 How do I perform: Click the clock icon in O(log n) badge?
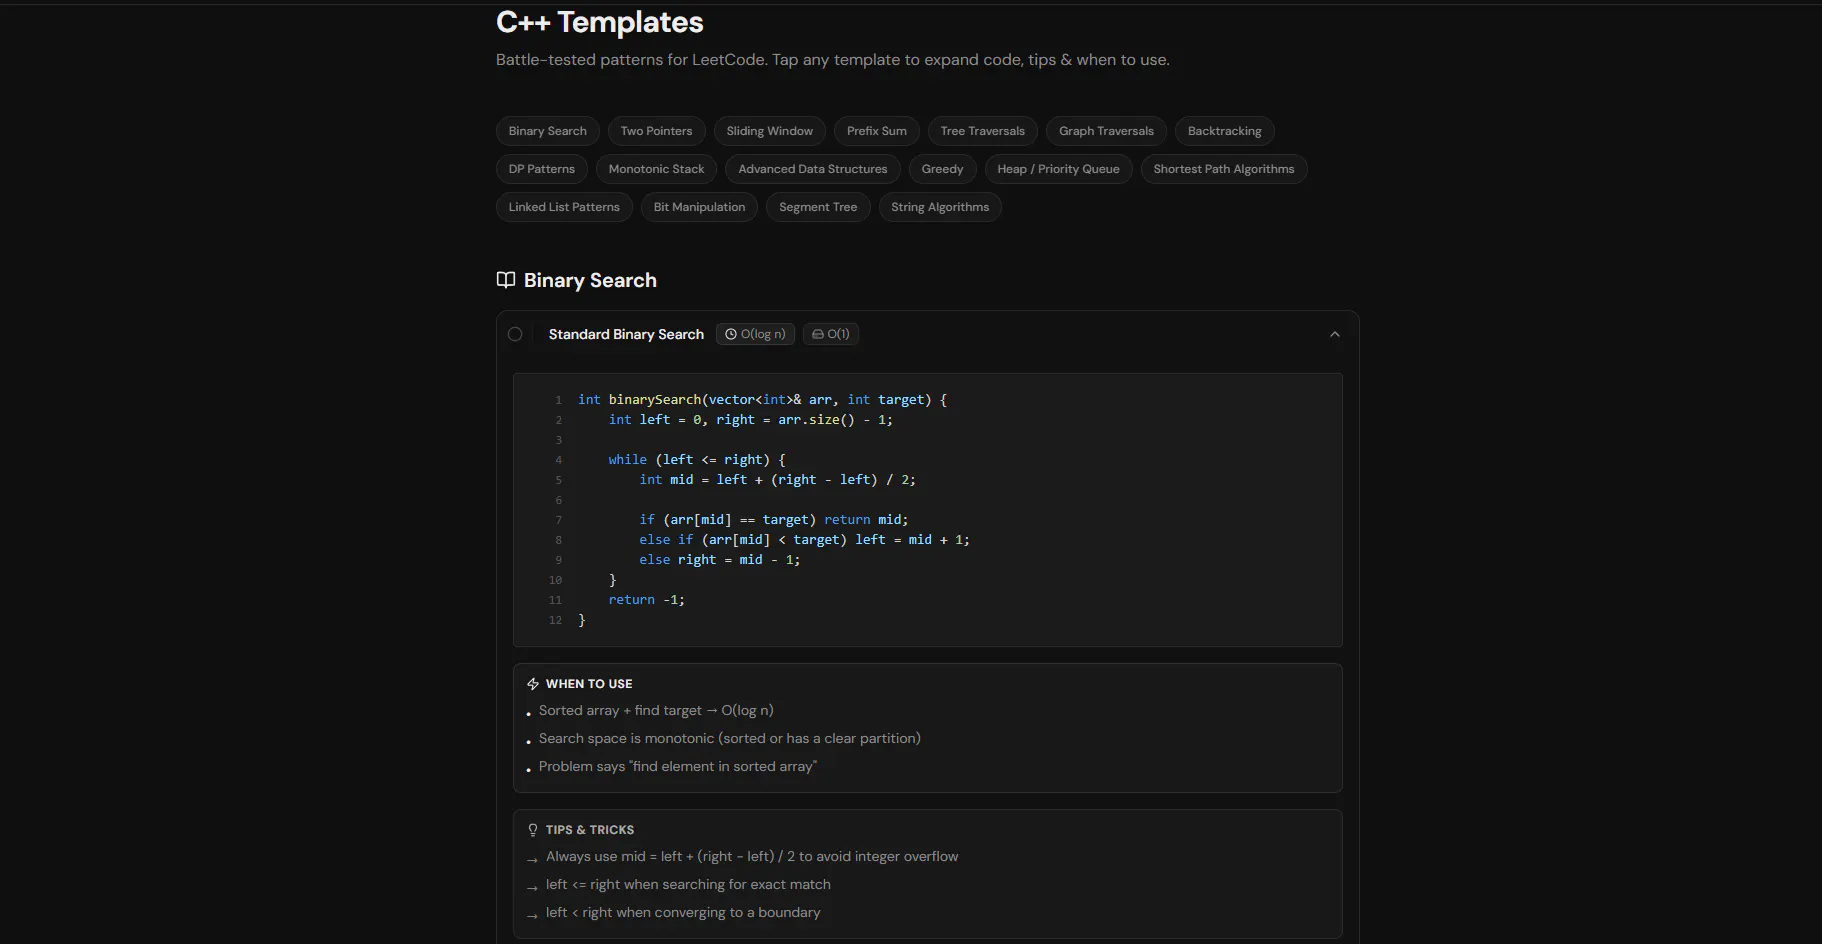(x=731, y=334)
